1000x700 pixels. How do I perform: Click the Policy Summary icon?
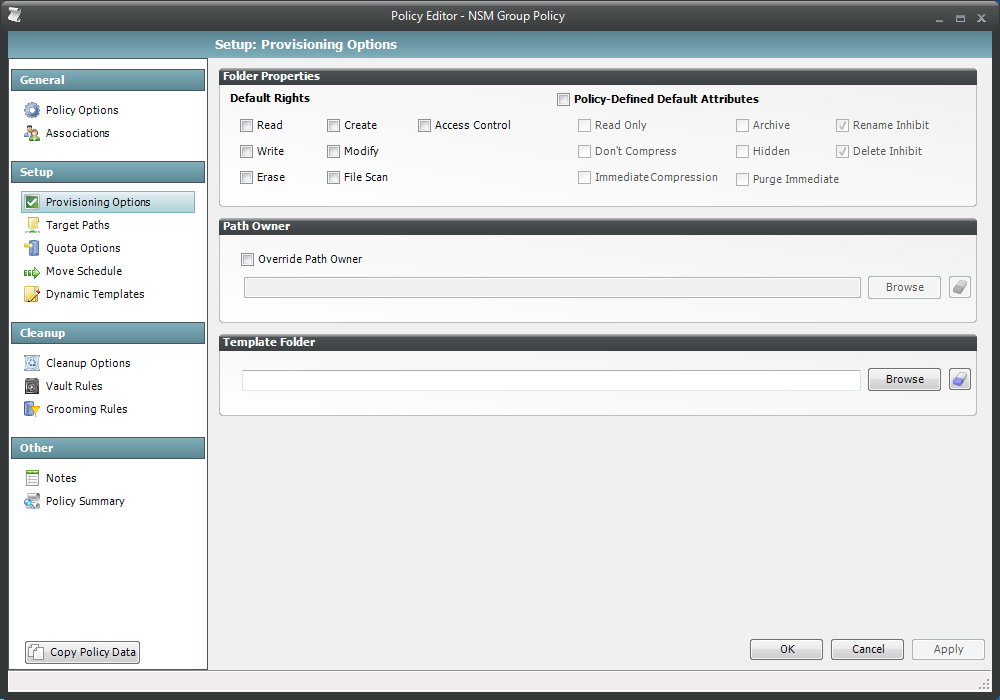click(x=32, y=501)
